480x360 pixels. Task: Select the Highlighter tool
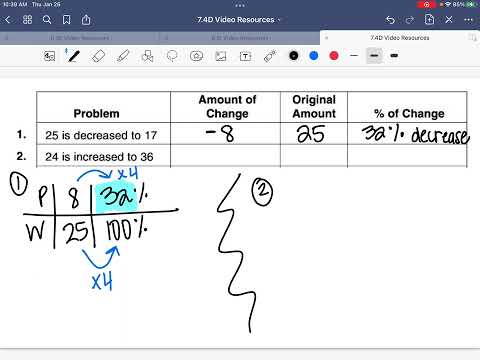pyautogui.click(x=123, y=56)
